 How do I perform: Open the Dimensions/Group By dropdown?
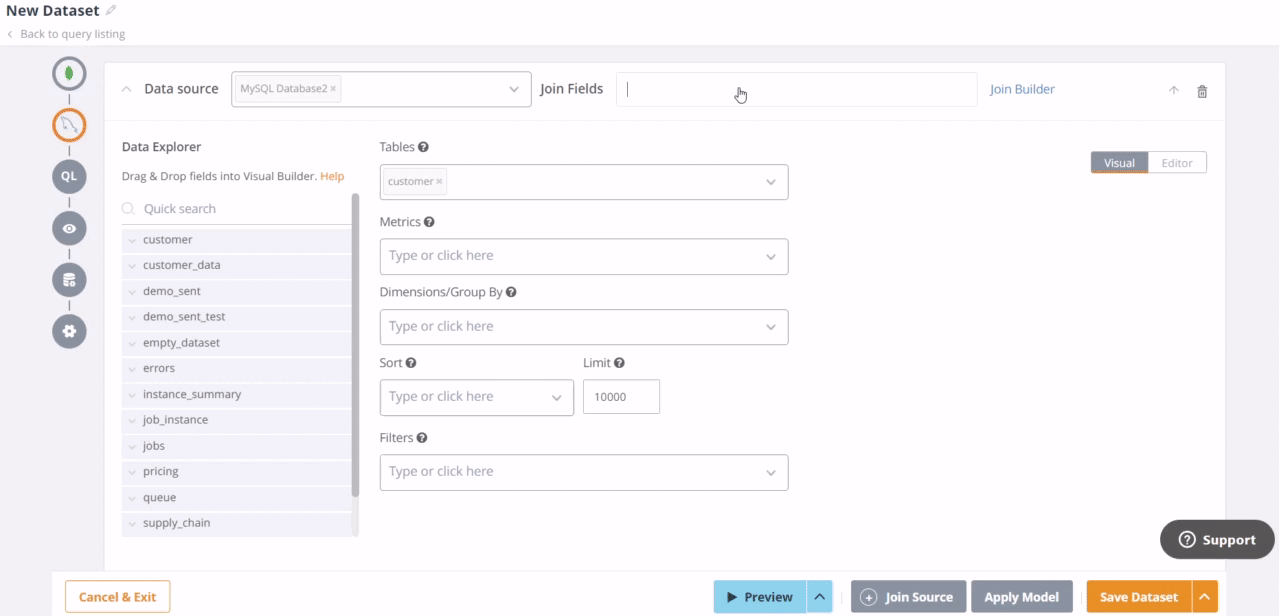[584, 327]
